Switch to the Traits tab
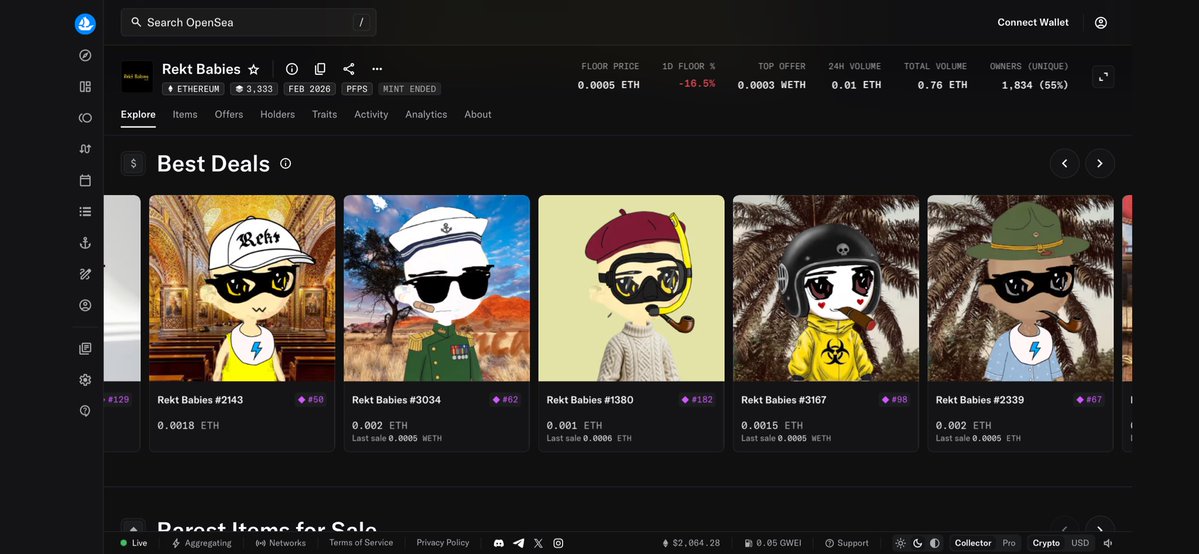This screenshot has width=1199, height=554. point(324,114)
